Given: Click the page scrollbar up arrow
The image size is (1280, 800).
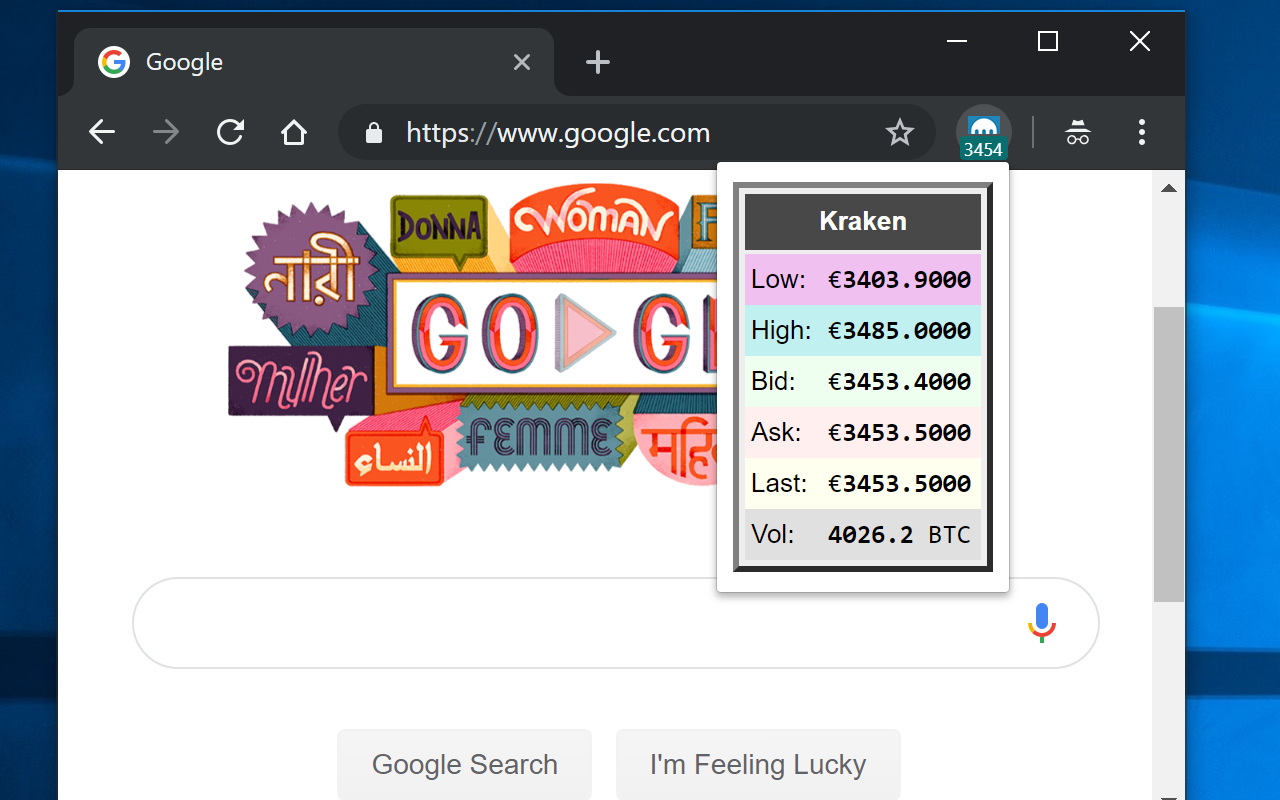Looking at the screenshot, I should tap(1168, 187).
